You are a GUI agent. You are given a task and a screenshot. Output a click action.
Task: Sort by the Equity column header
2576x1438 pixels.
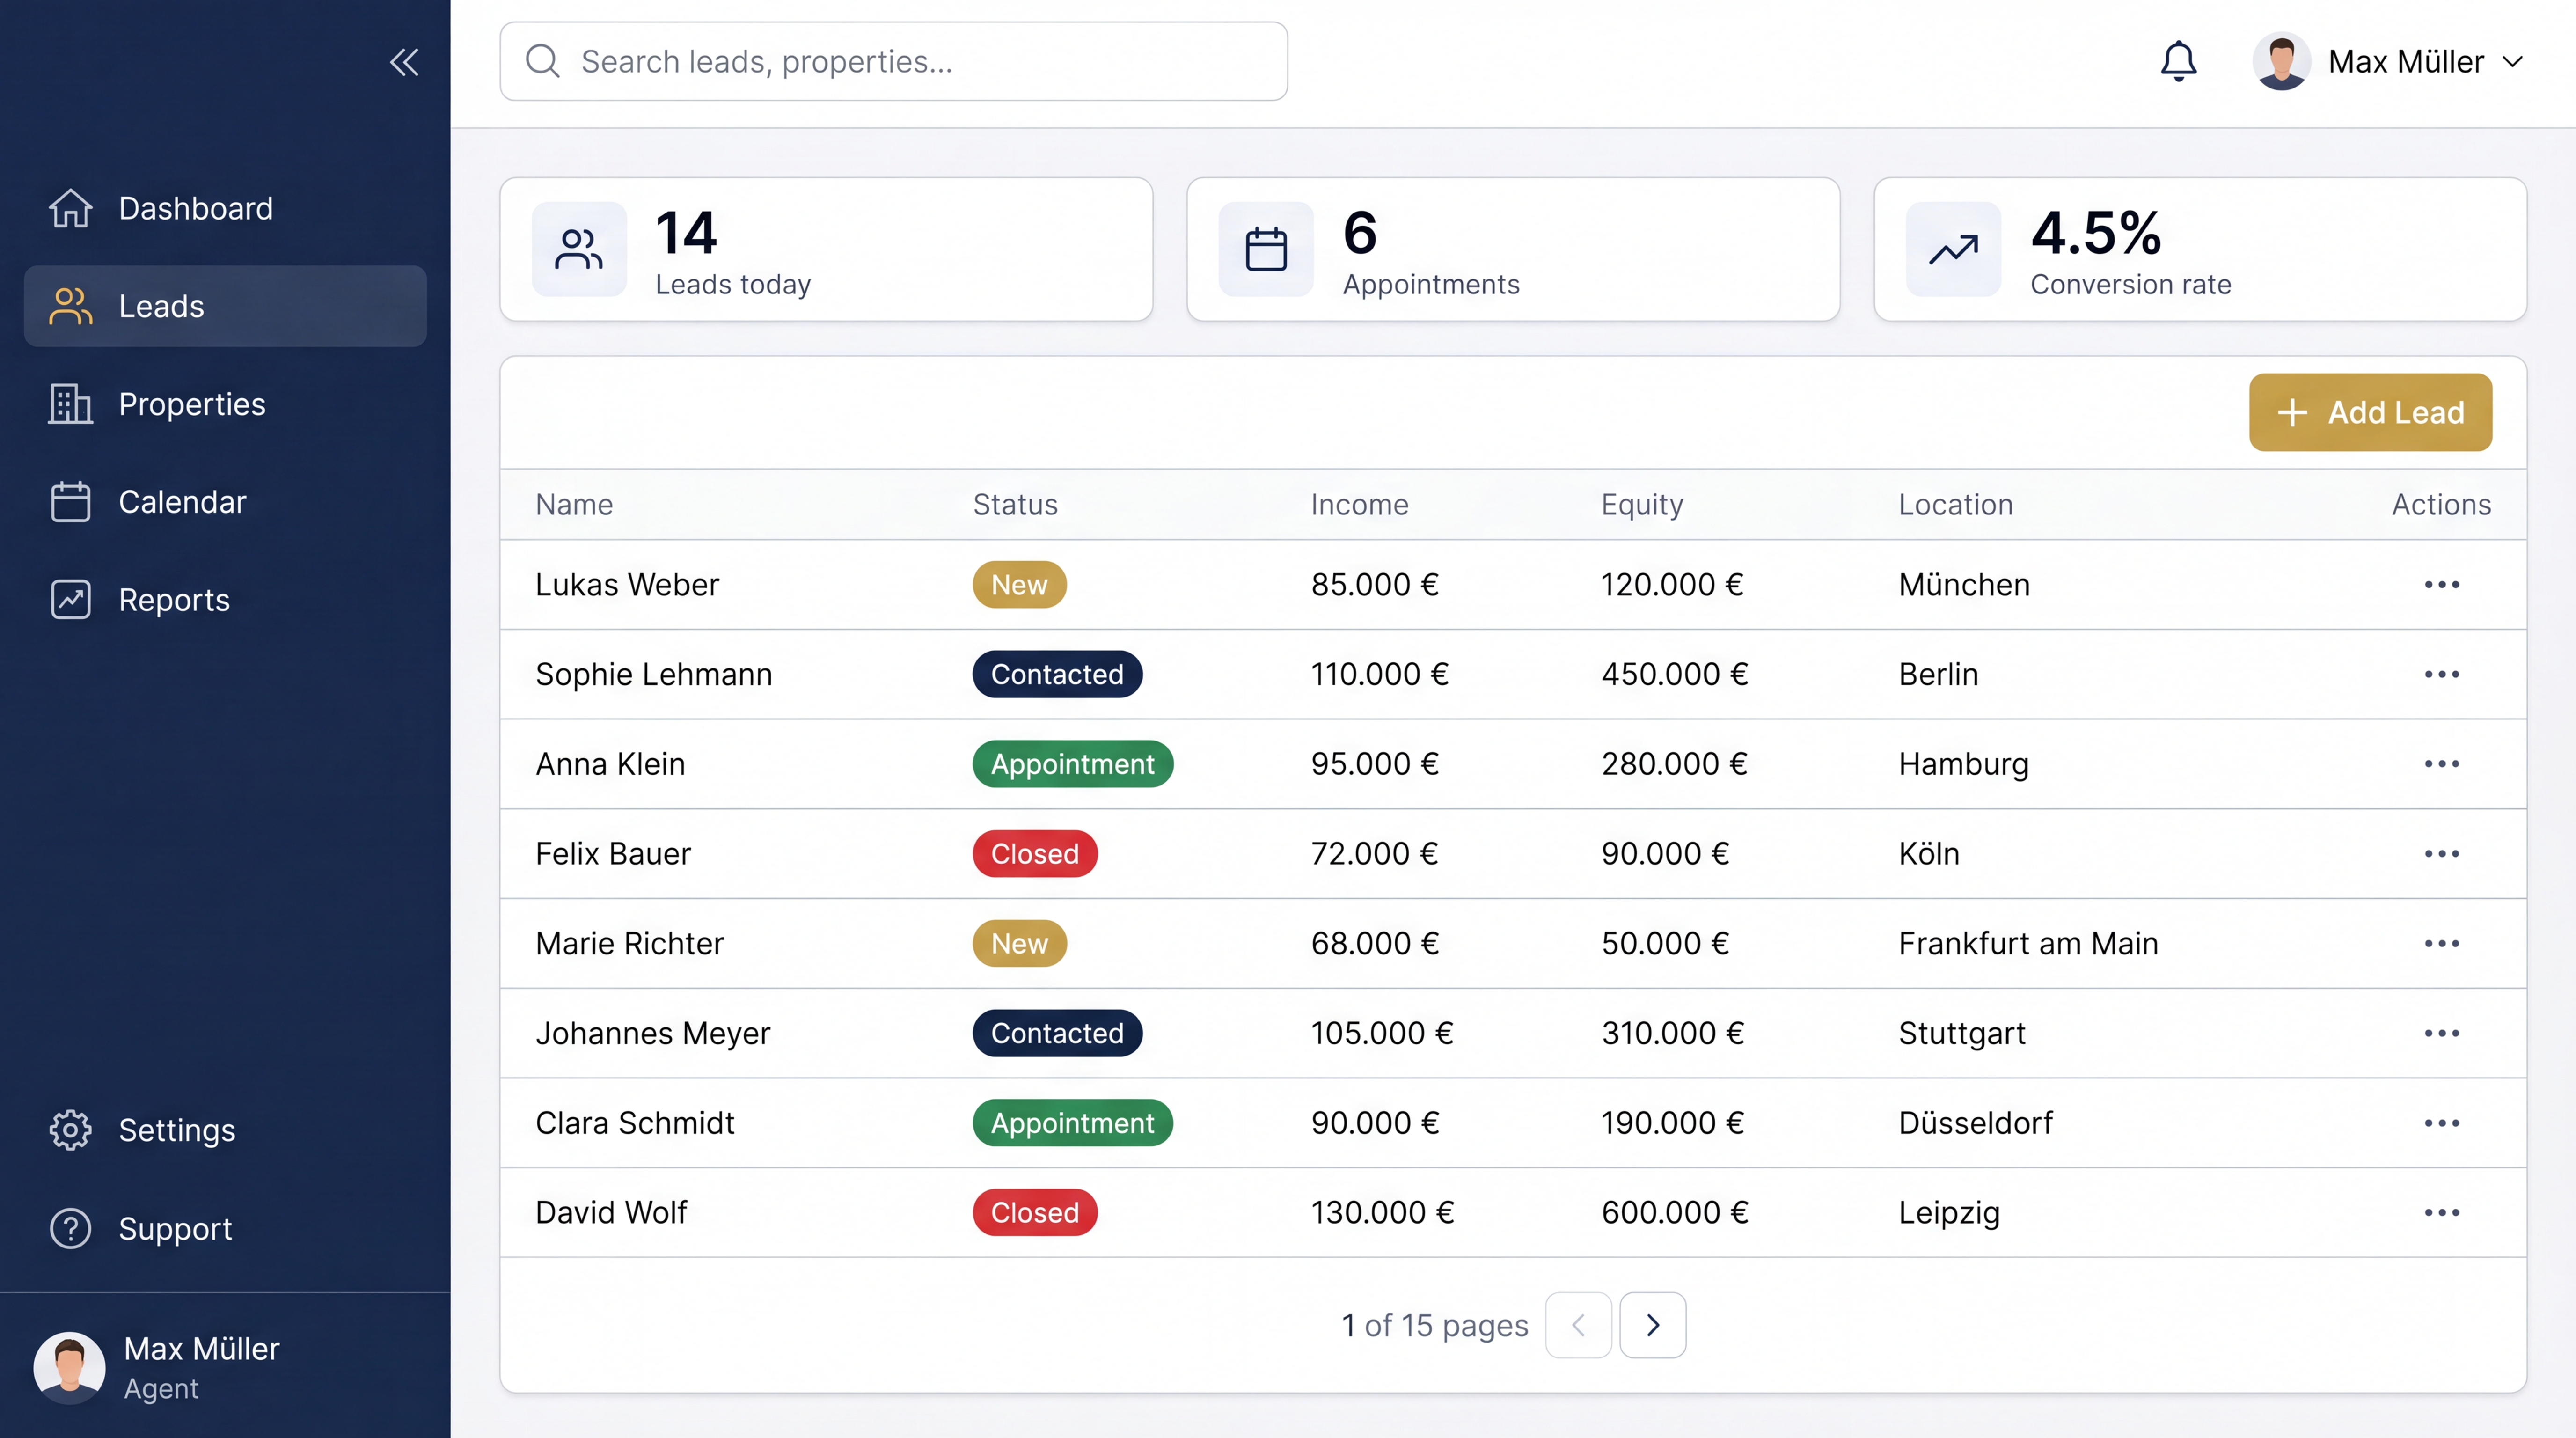1642,505
